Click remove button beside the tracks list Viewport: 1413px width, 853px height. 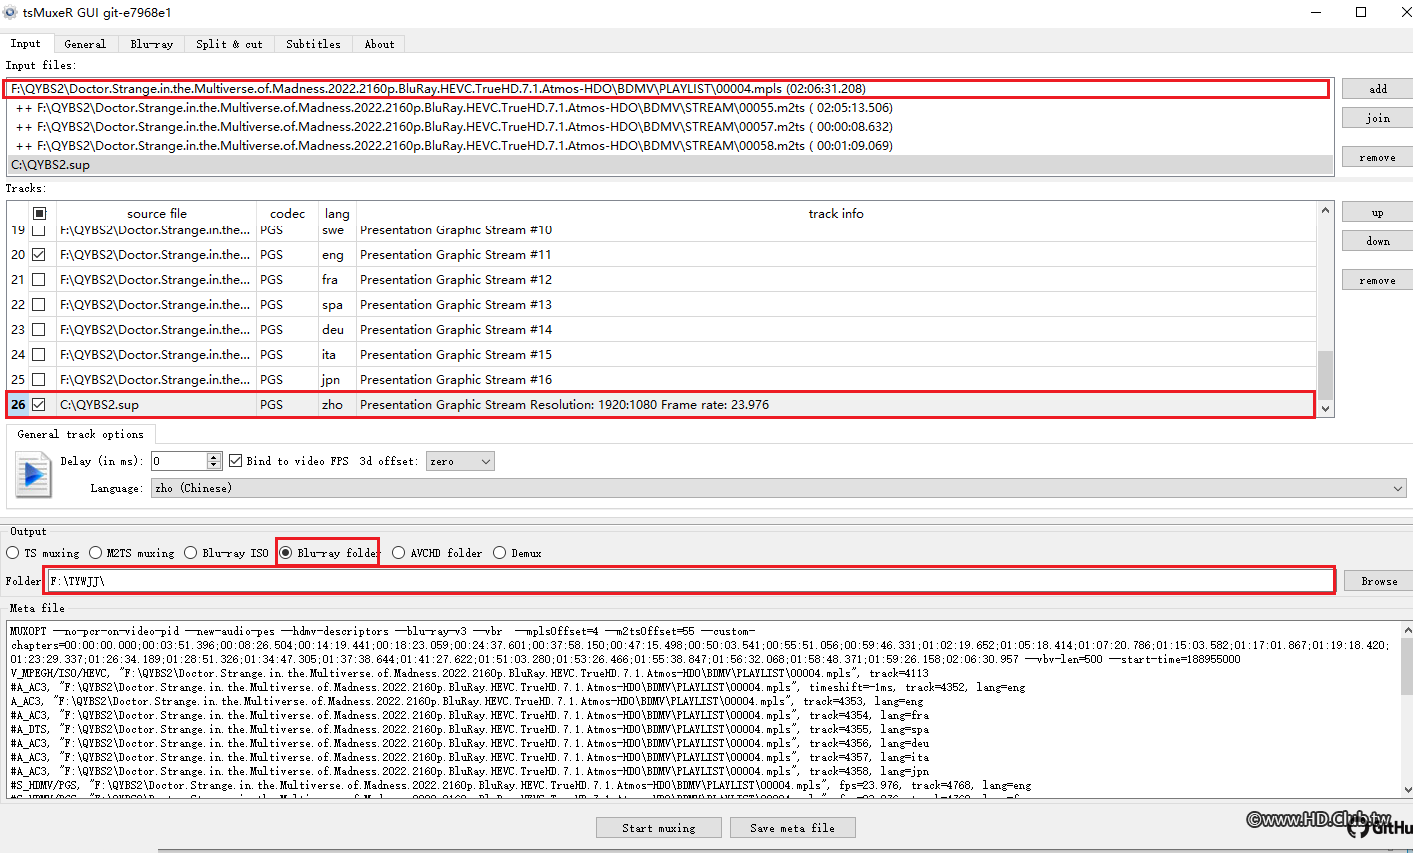[1377, 280]
